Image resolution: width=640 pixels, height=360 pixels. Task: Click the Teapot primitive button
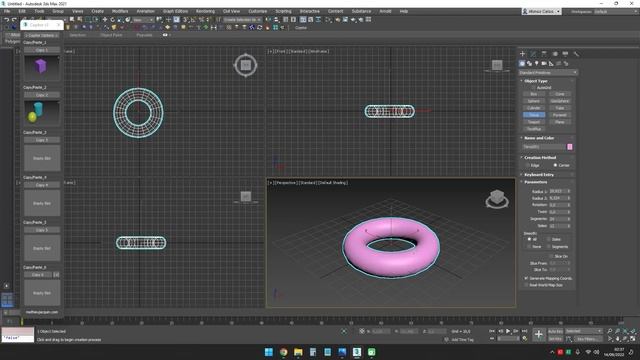point(534,122)
